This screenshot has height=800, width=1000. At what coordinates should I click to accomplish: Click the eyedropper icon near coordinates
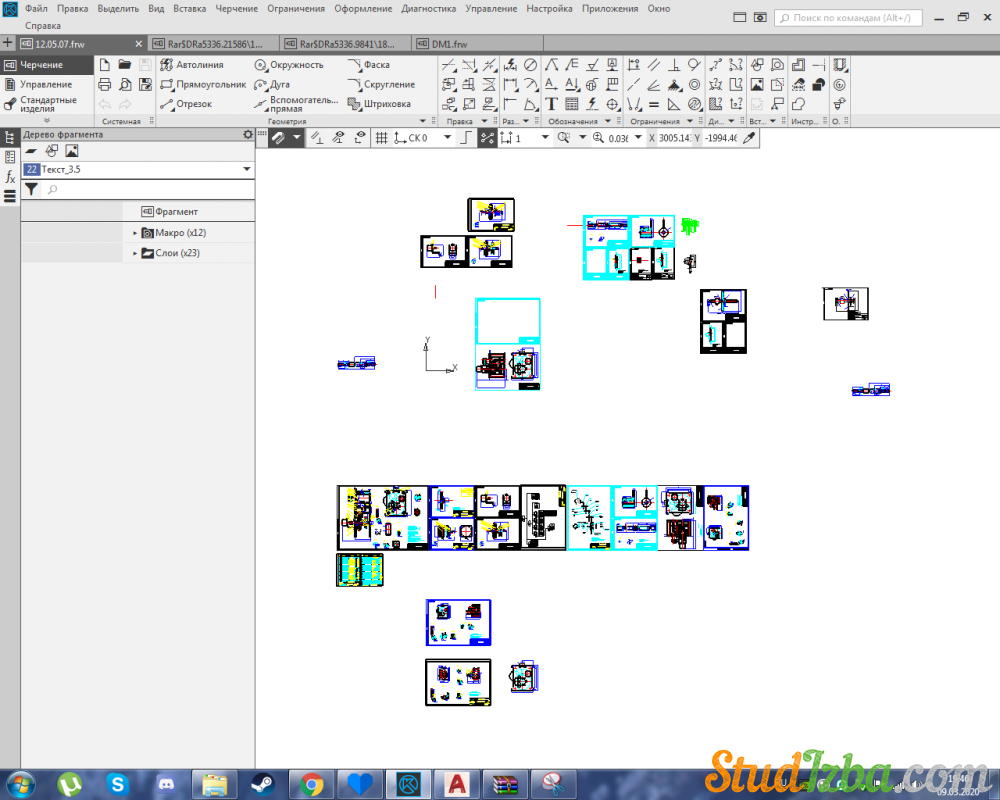point(749,138)
